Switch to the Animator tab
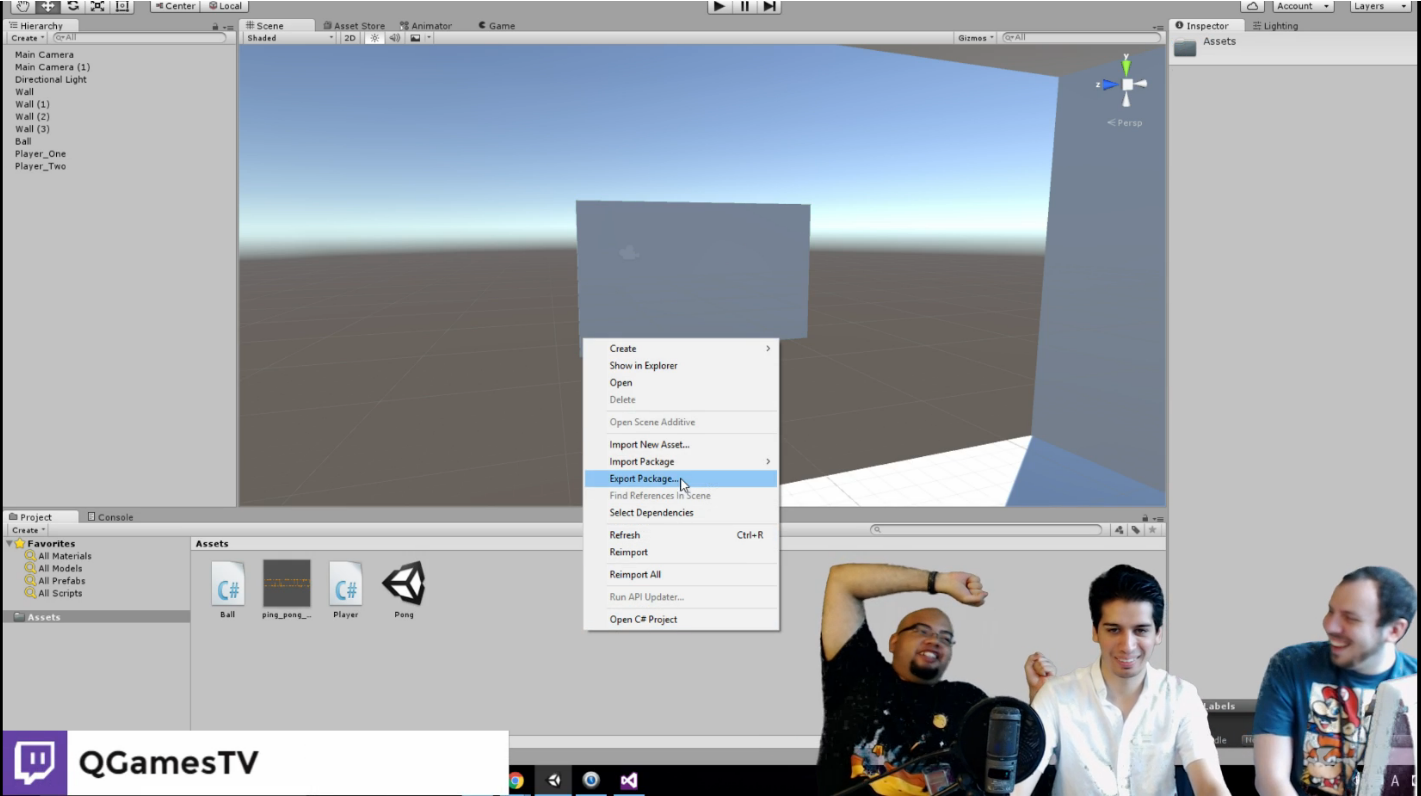This screenshot has width=1421, height=796. (x=425, y=26)
